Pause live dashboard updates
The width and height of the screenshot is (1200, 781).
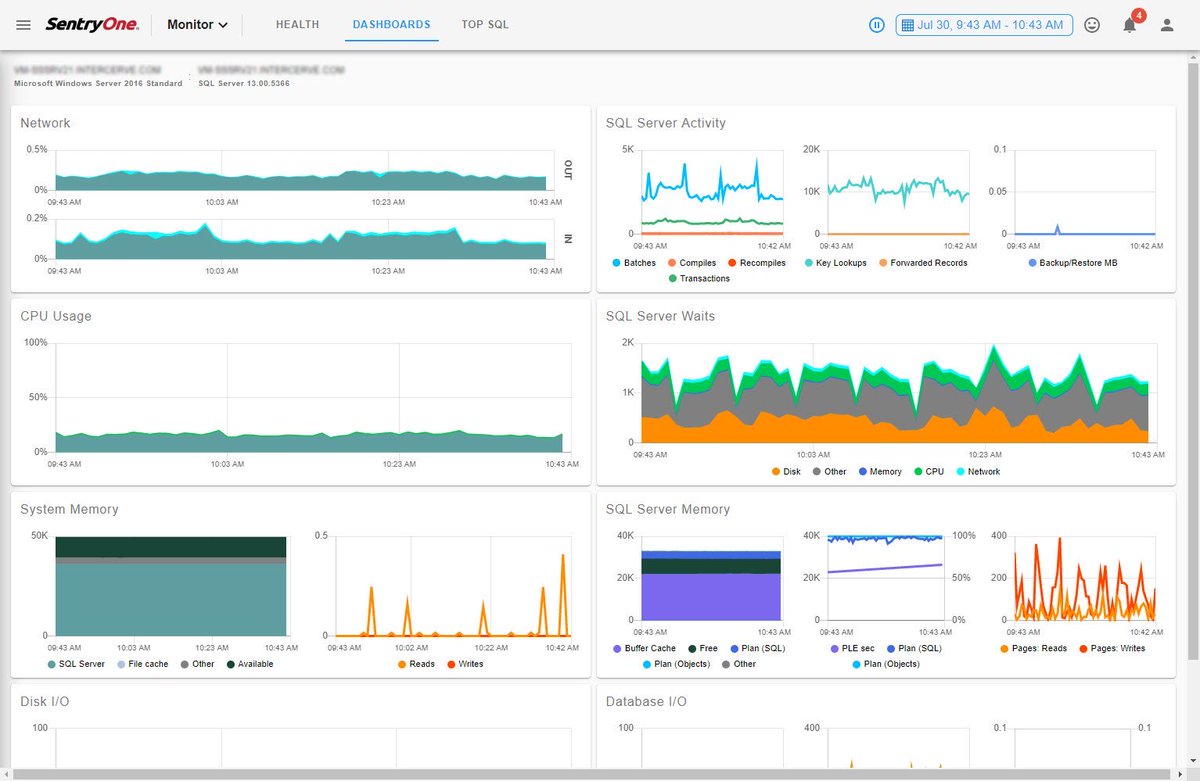(877, 25)
